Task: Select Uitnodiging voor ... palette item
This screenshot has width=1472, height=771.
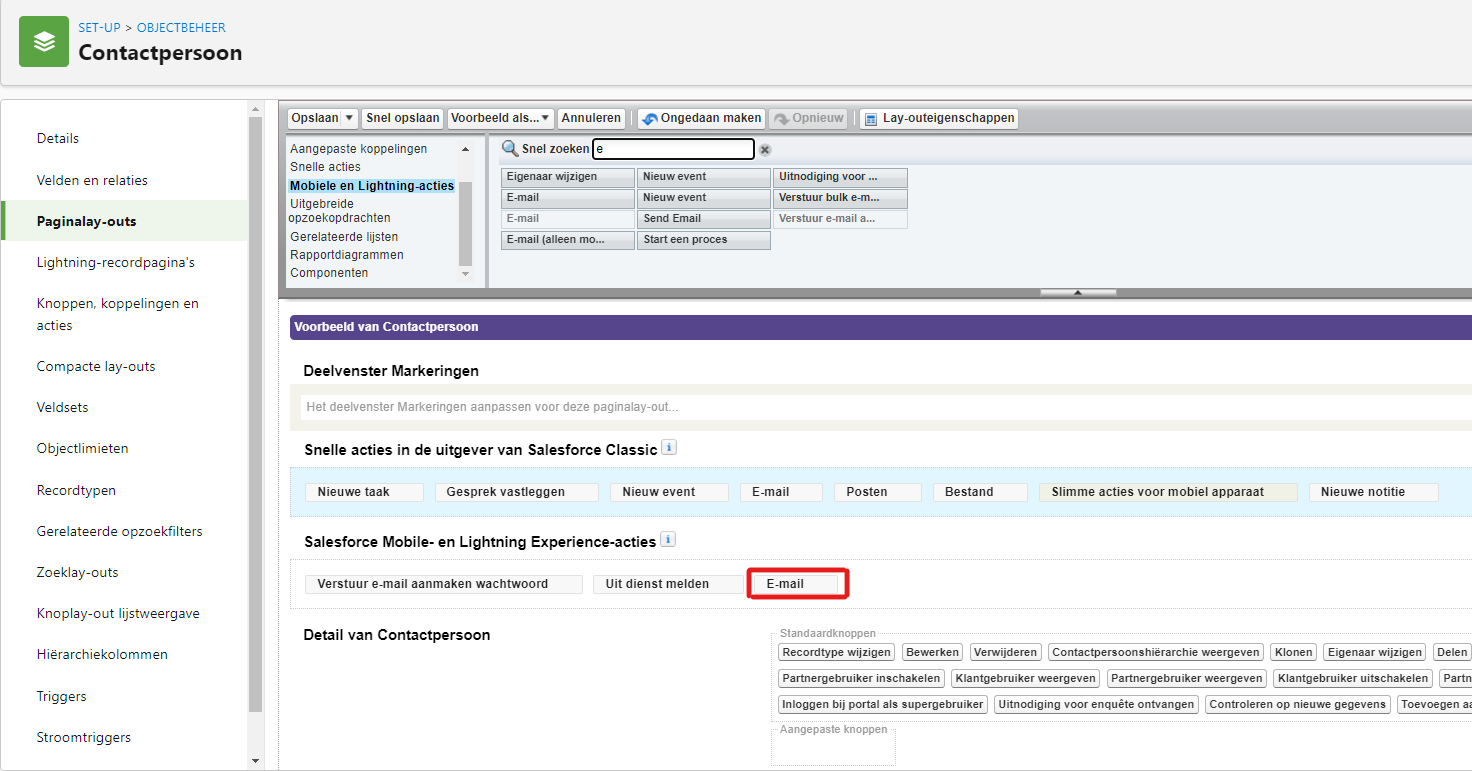Action: tap(840, 177)
